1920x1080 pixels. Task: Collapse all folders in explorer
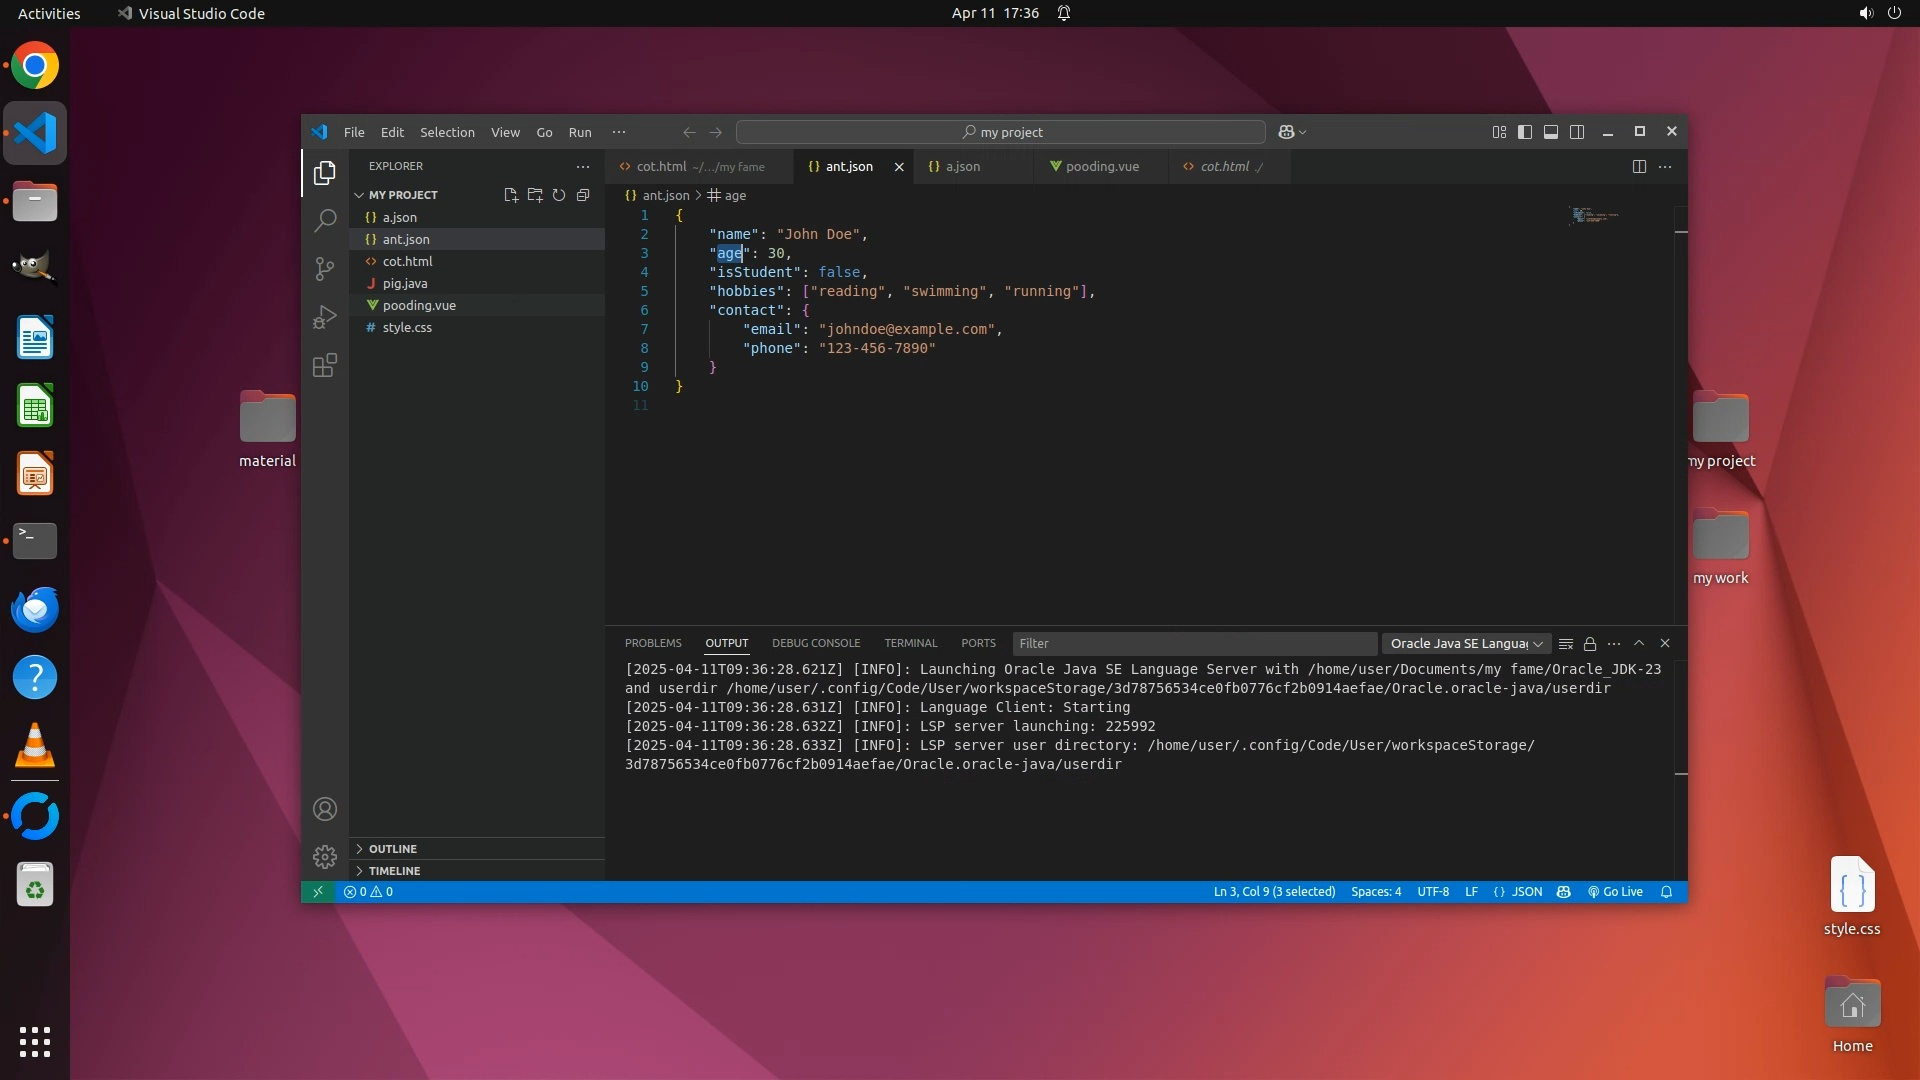[583, 195]
